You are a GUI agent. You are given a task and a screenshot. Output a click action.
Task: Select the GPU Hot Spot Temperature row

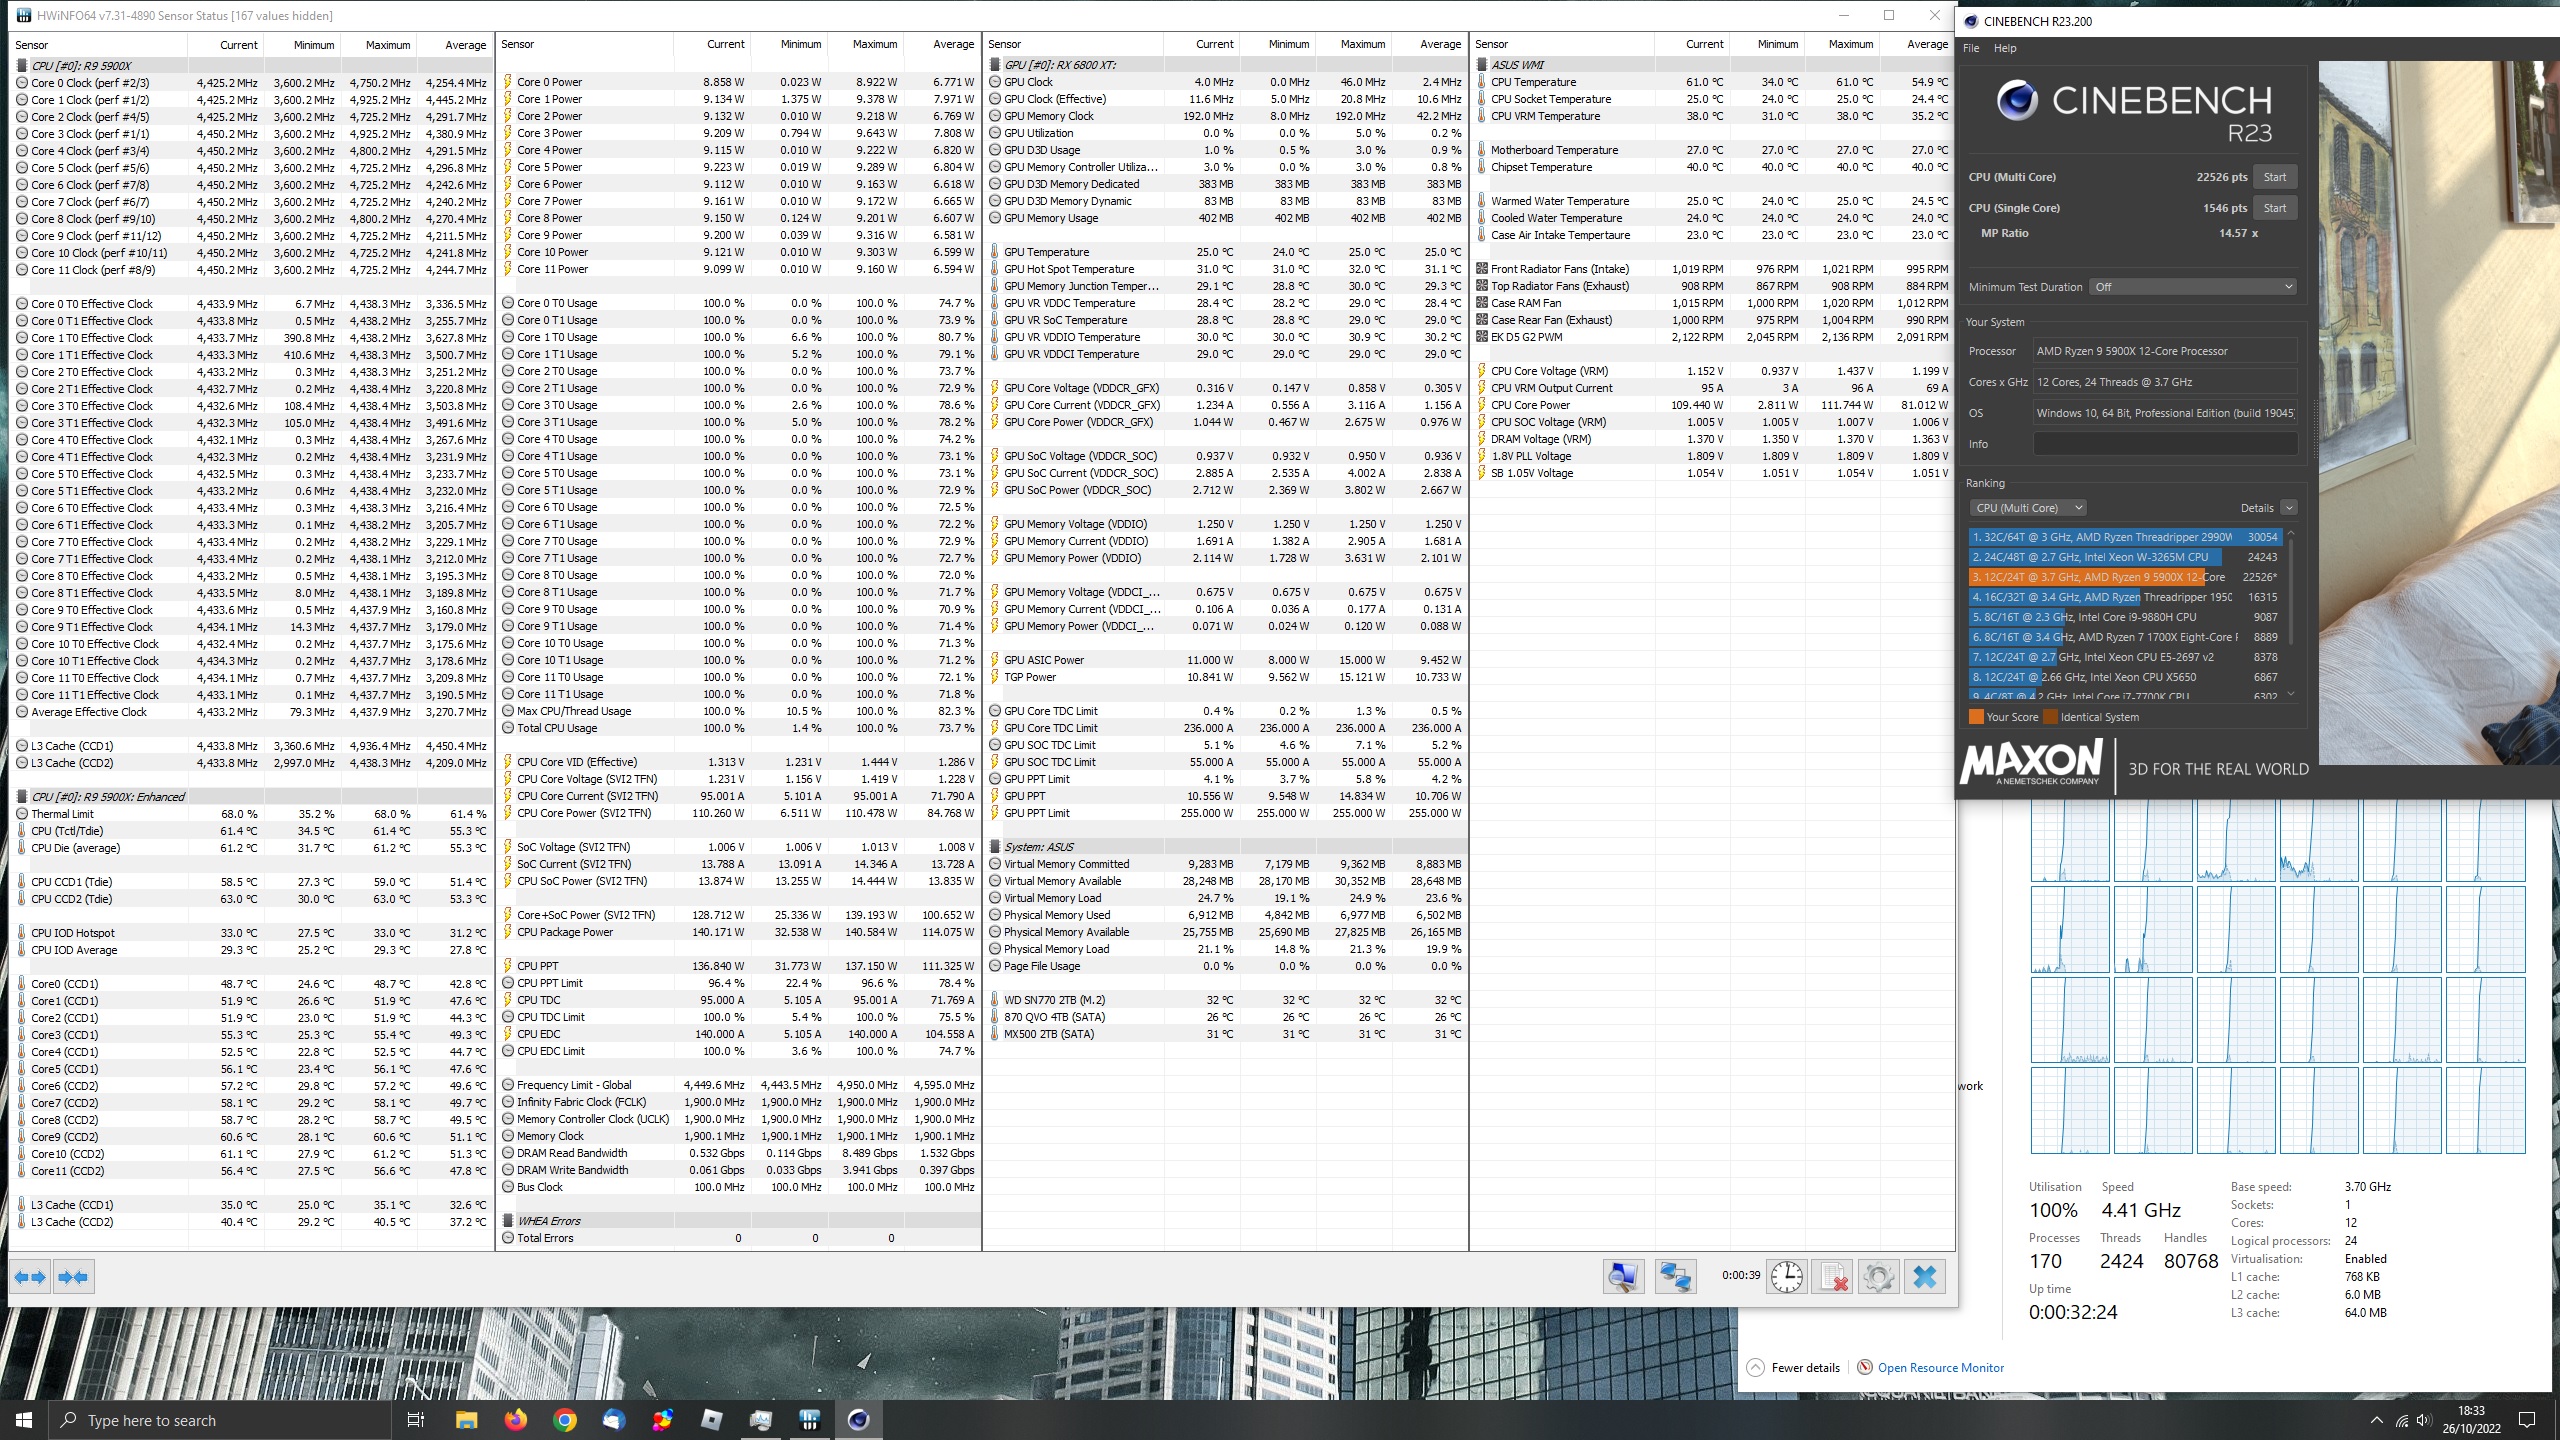point(1226,269)
